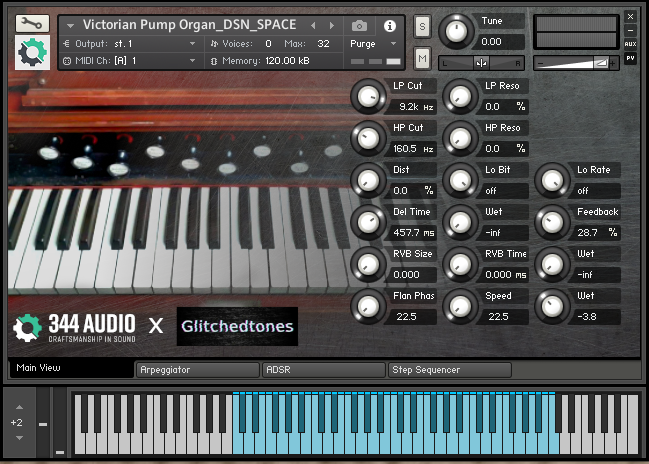The height and width of the screenshot is (464, 649).
Task: Click the pan slider below Tune
Action: click(x=482, y=63)
